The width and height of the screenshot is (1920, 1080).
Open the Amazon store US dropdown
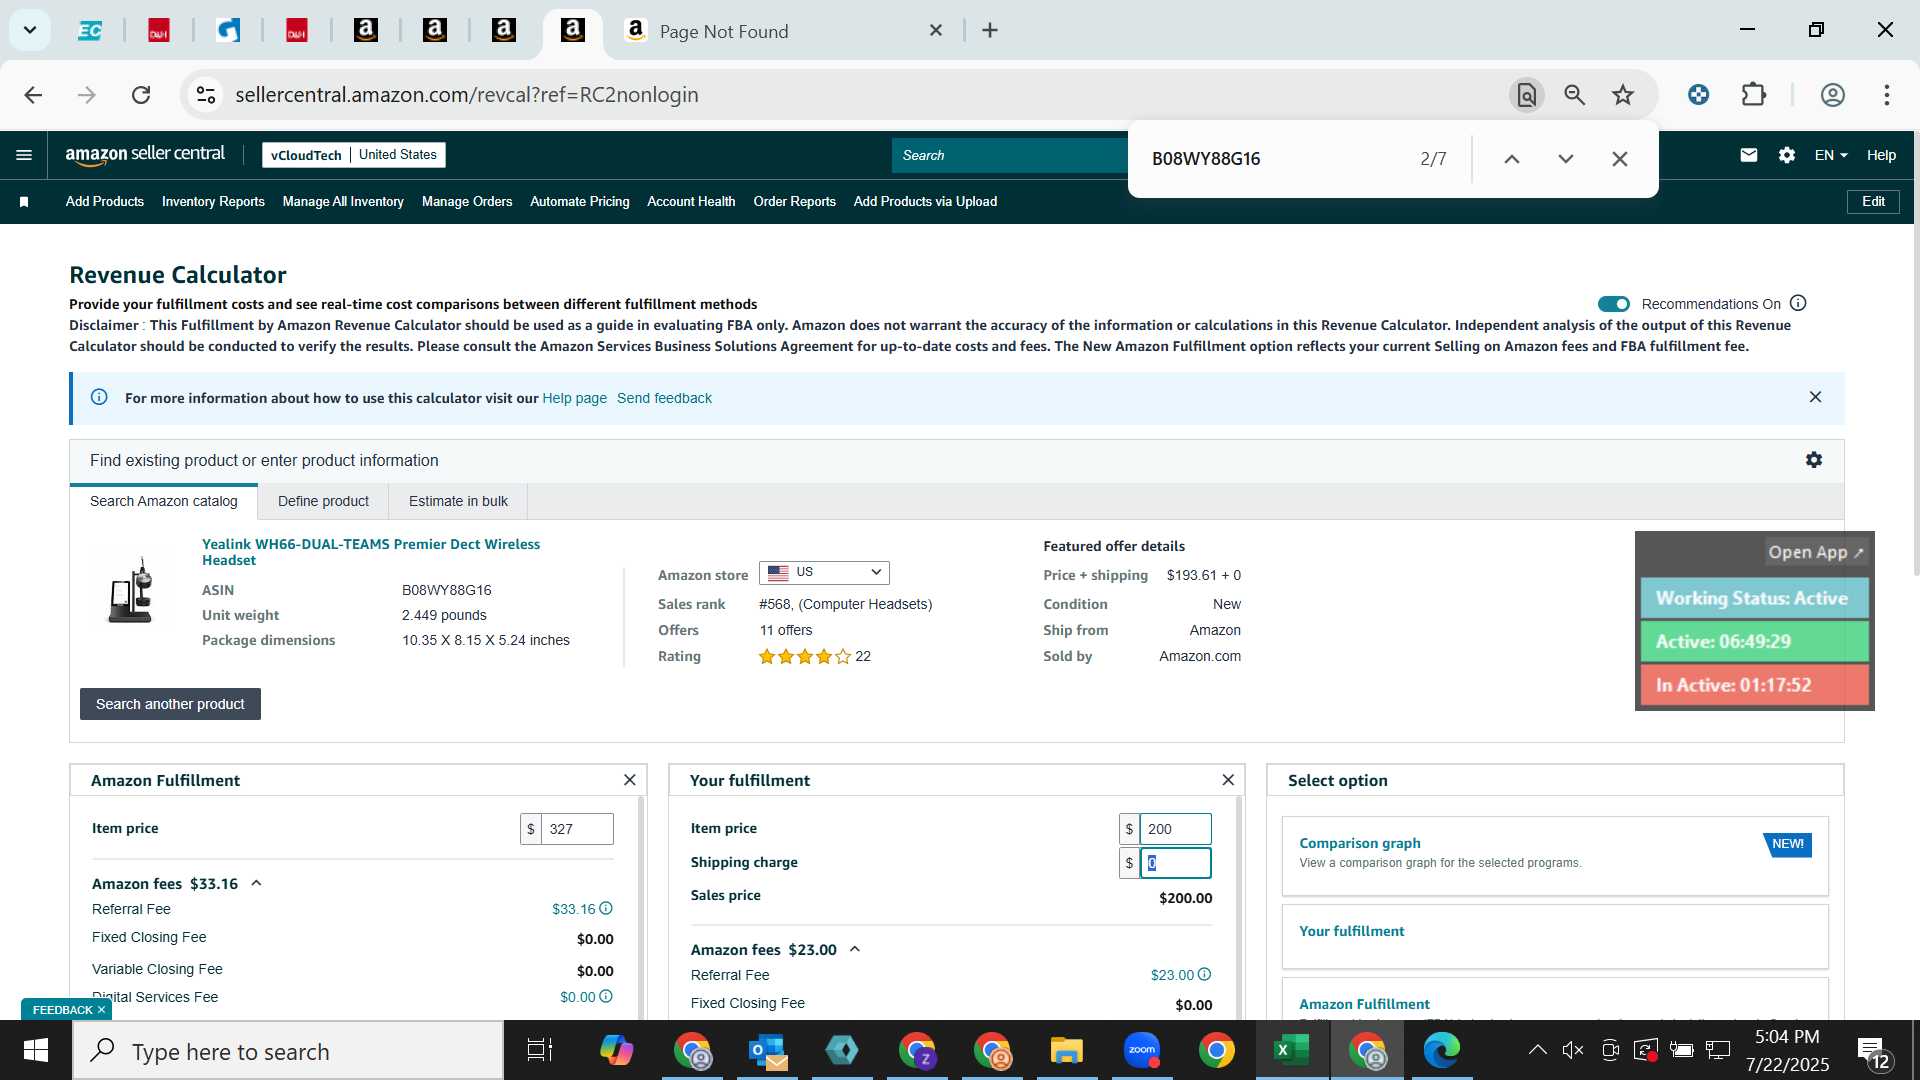click(824, 572)
